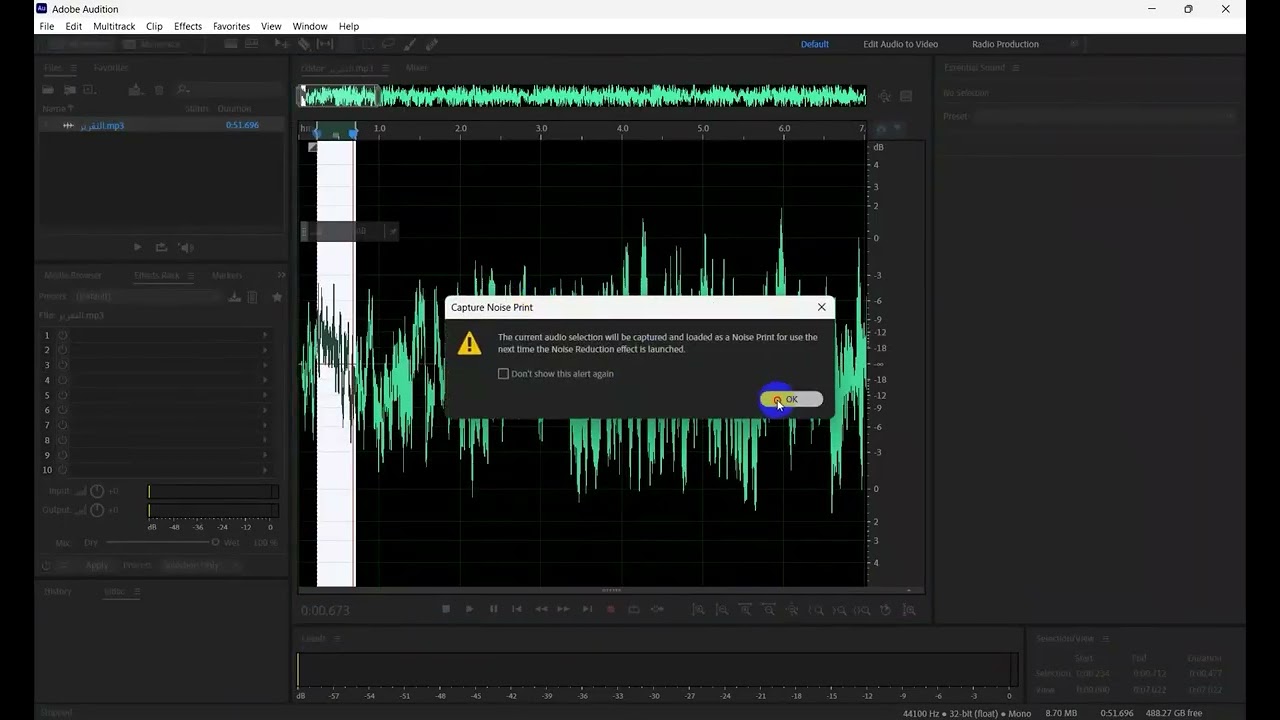
Task: Expand hidden panel tabs with the double-arrow
Action: [281, 275]
